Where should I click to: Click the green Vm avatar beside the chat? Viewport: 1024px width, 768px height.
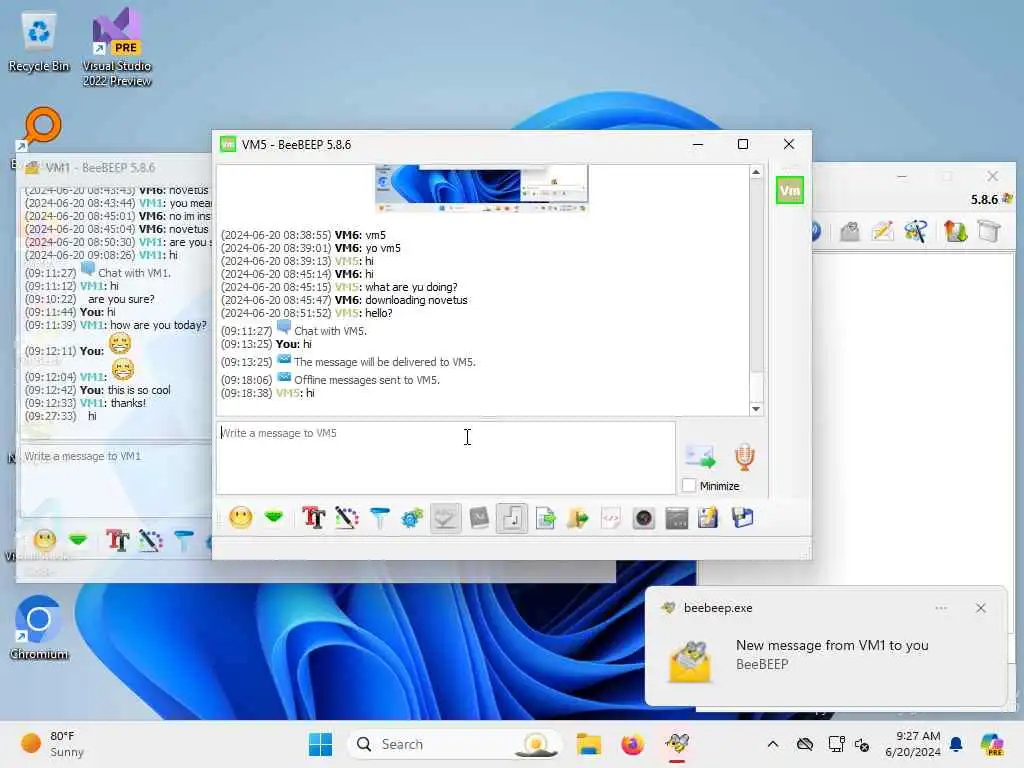pos(790,190)
